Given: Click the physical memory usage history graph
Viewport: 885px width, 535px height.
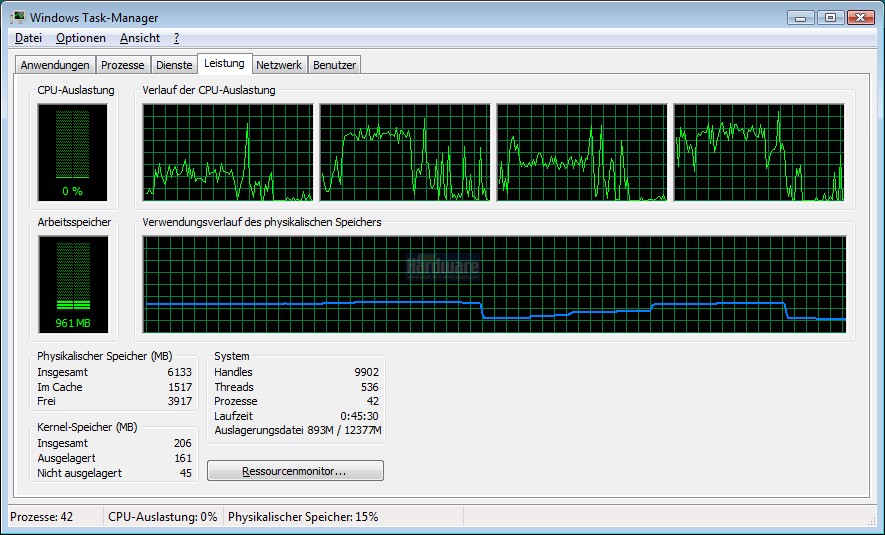Looking at the screenshot, I should click(494, 284).
